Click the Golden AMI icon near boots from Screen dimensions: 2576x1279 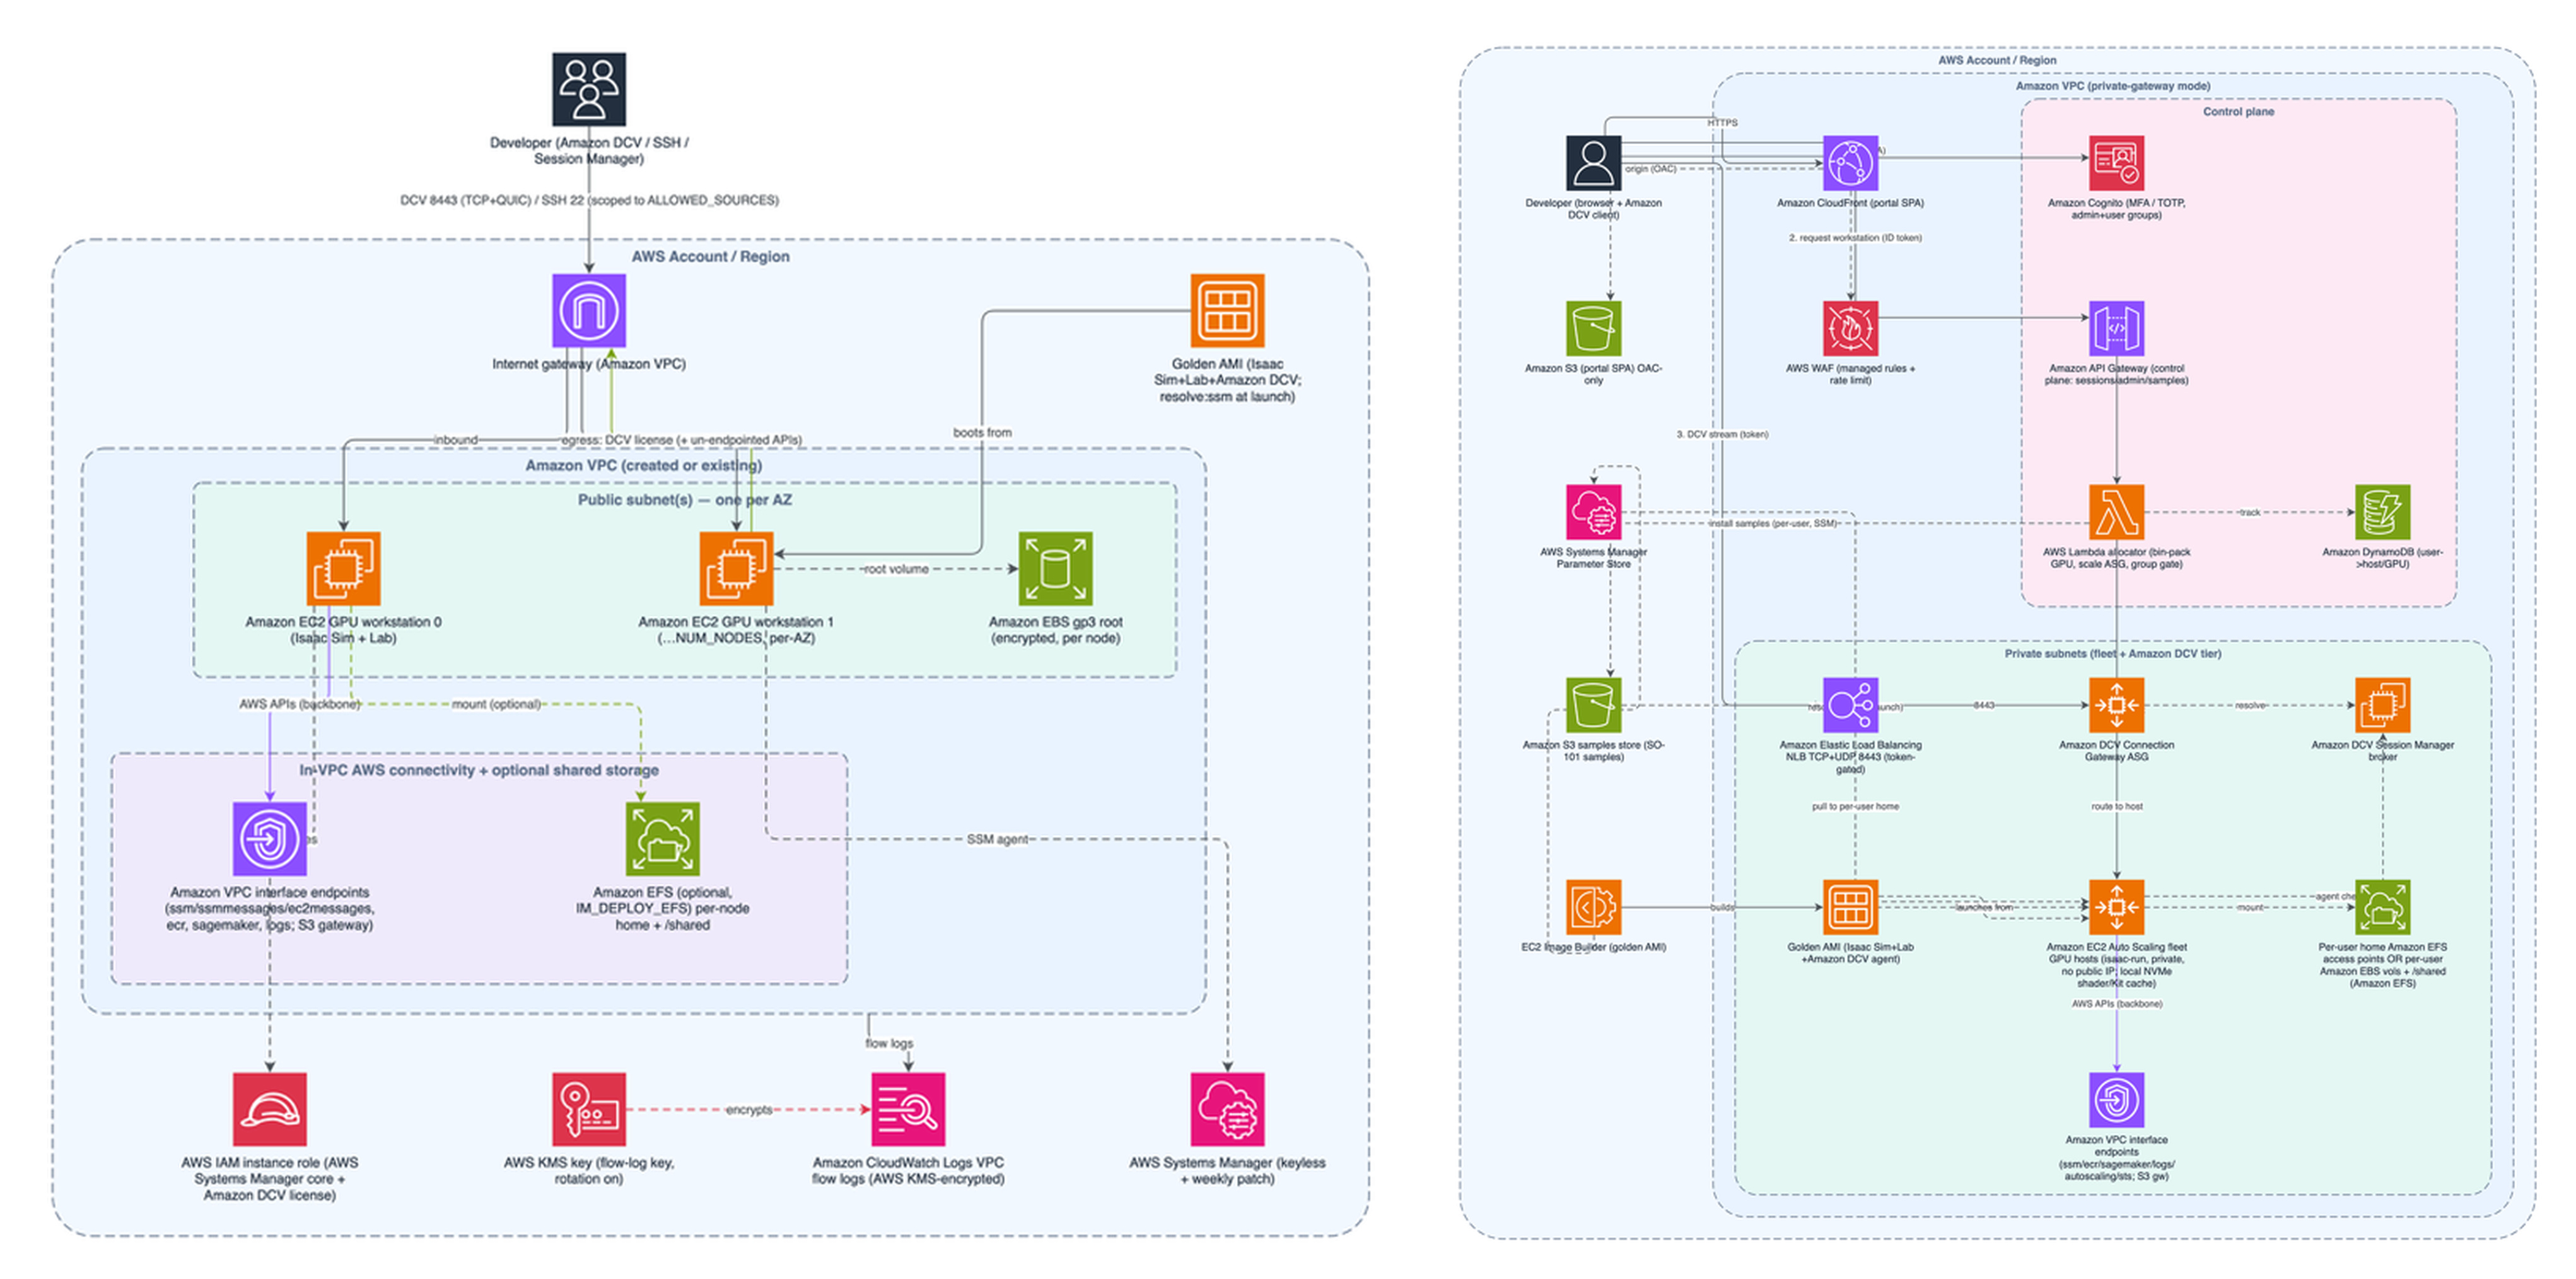coord(1227,311)
